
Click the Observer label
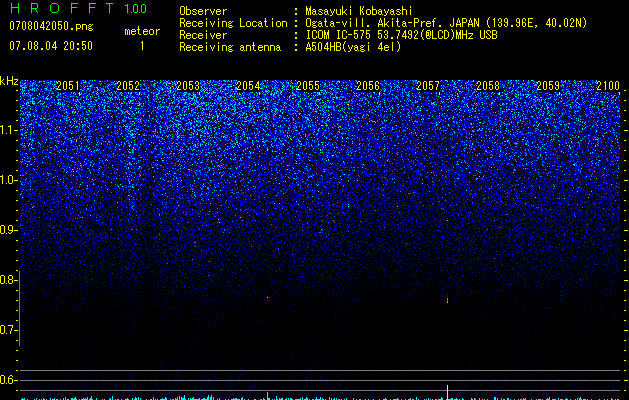click(203, 11)
